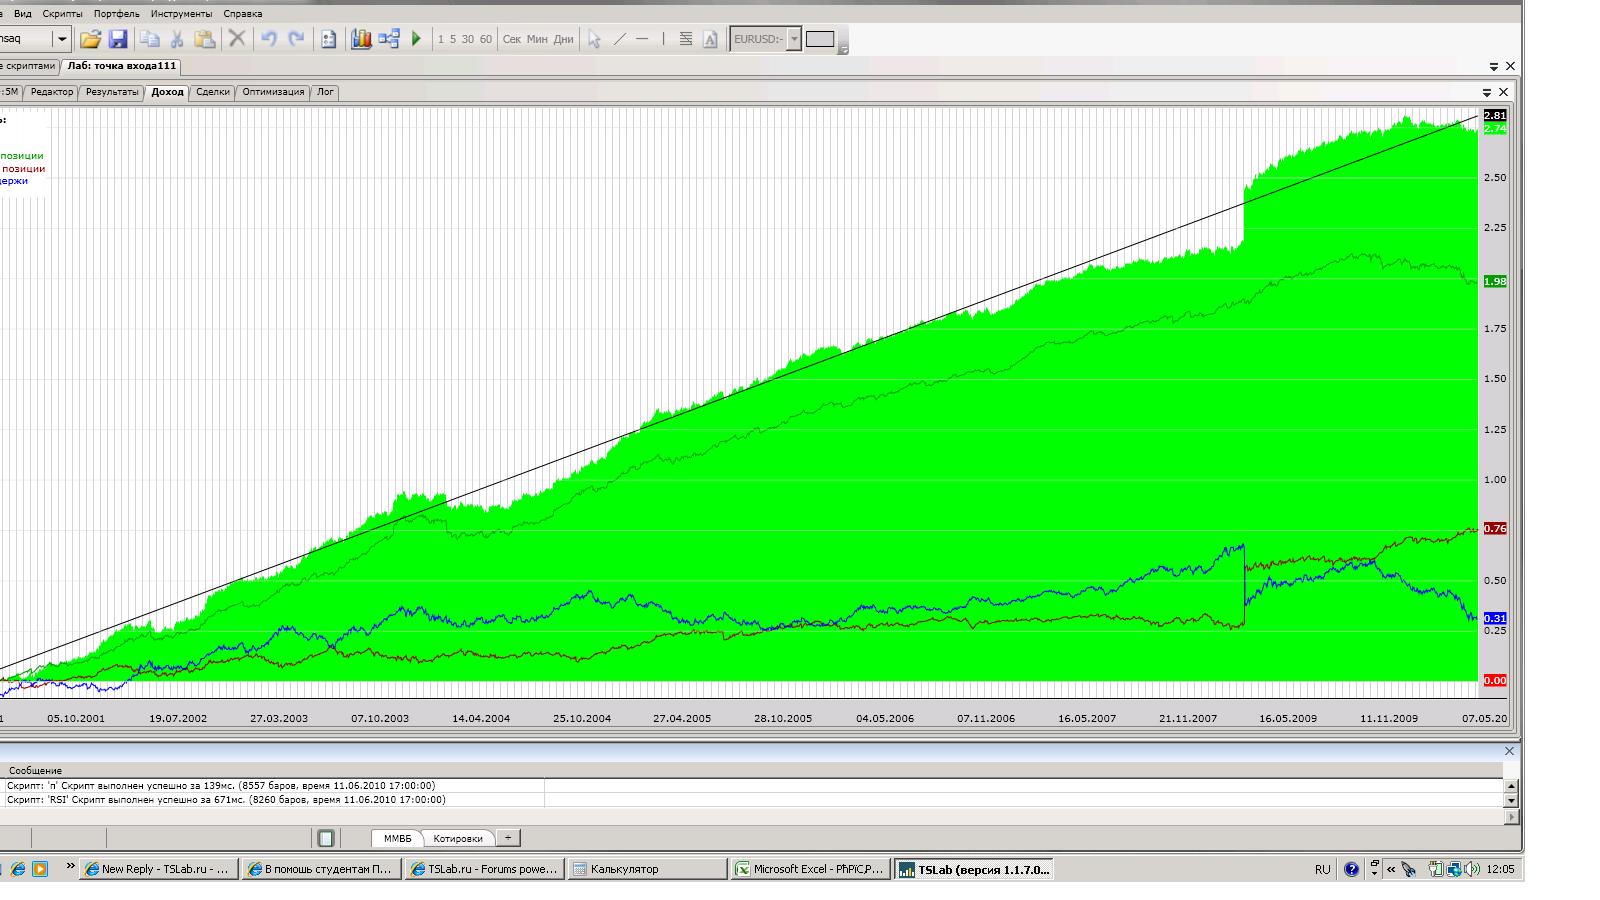The width and height of the screenshot is (1600, 900).
Task: Click the color swatch box beside EURUSD
Action: click(x=820, y=39)
